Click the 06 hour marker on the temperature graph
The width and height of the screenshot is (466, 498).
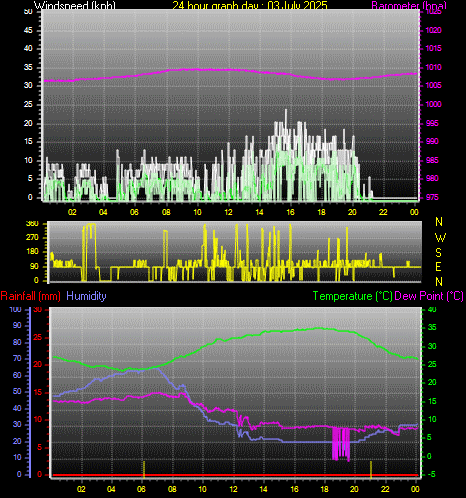tap(141, 489)
